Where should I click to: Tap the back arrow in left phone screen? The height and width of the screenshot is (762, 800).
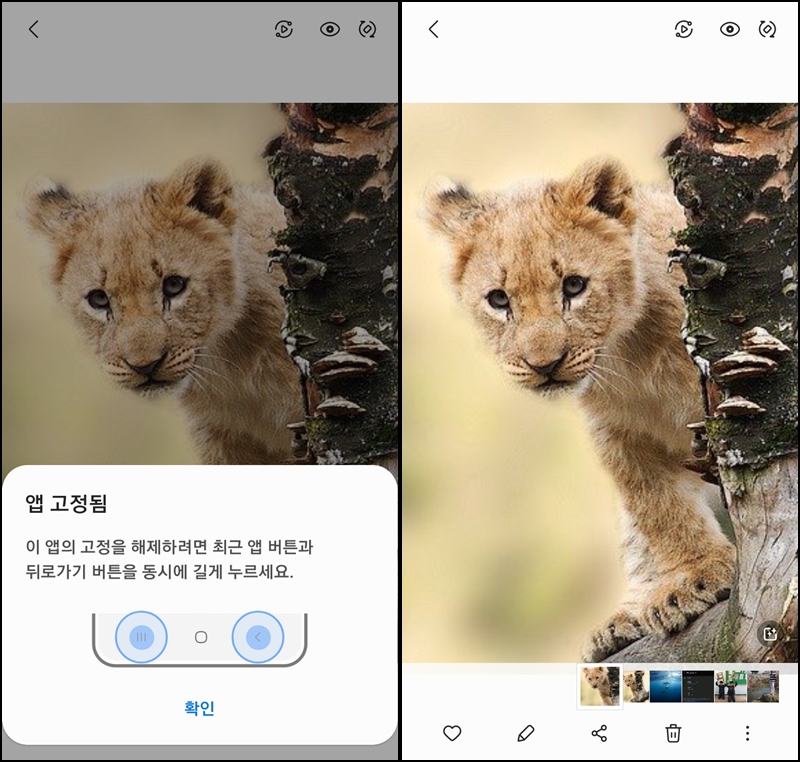point(34,30)
